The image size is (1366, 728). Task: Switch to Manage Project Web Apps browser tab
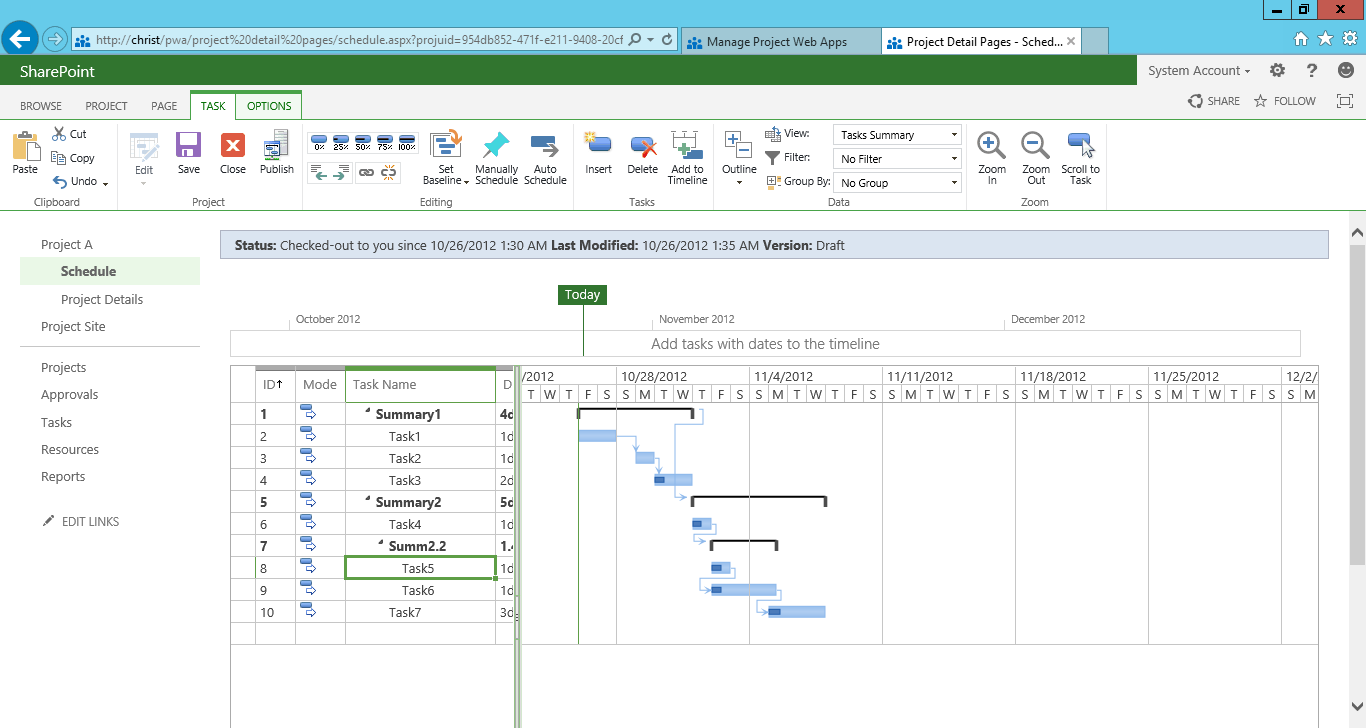pos(778,42)
